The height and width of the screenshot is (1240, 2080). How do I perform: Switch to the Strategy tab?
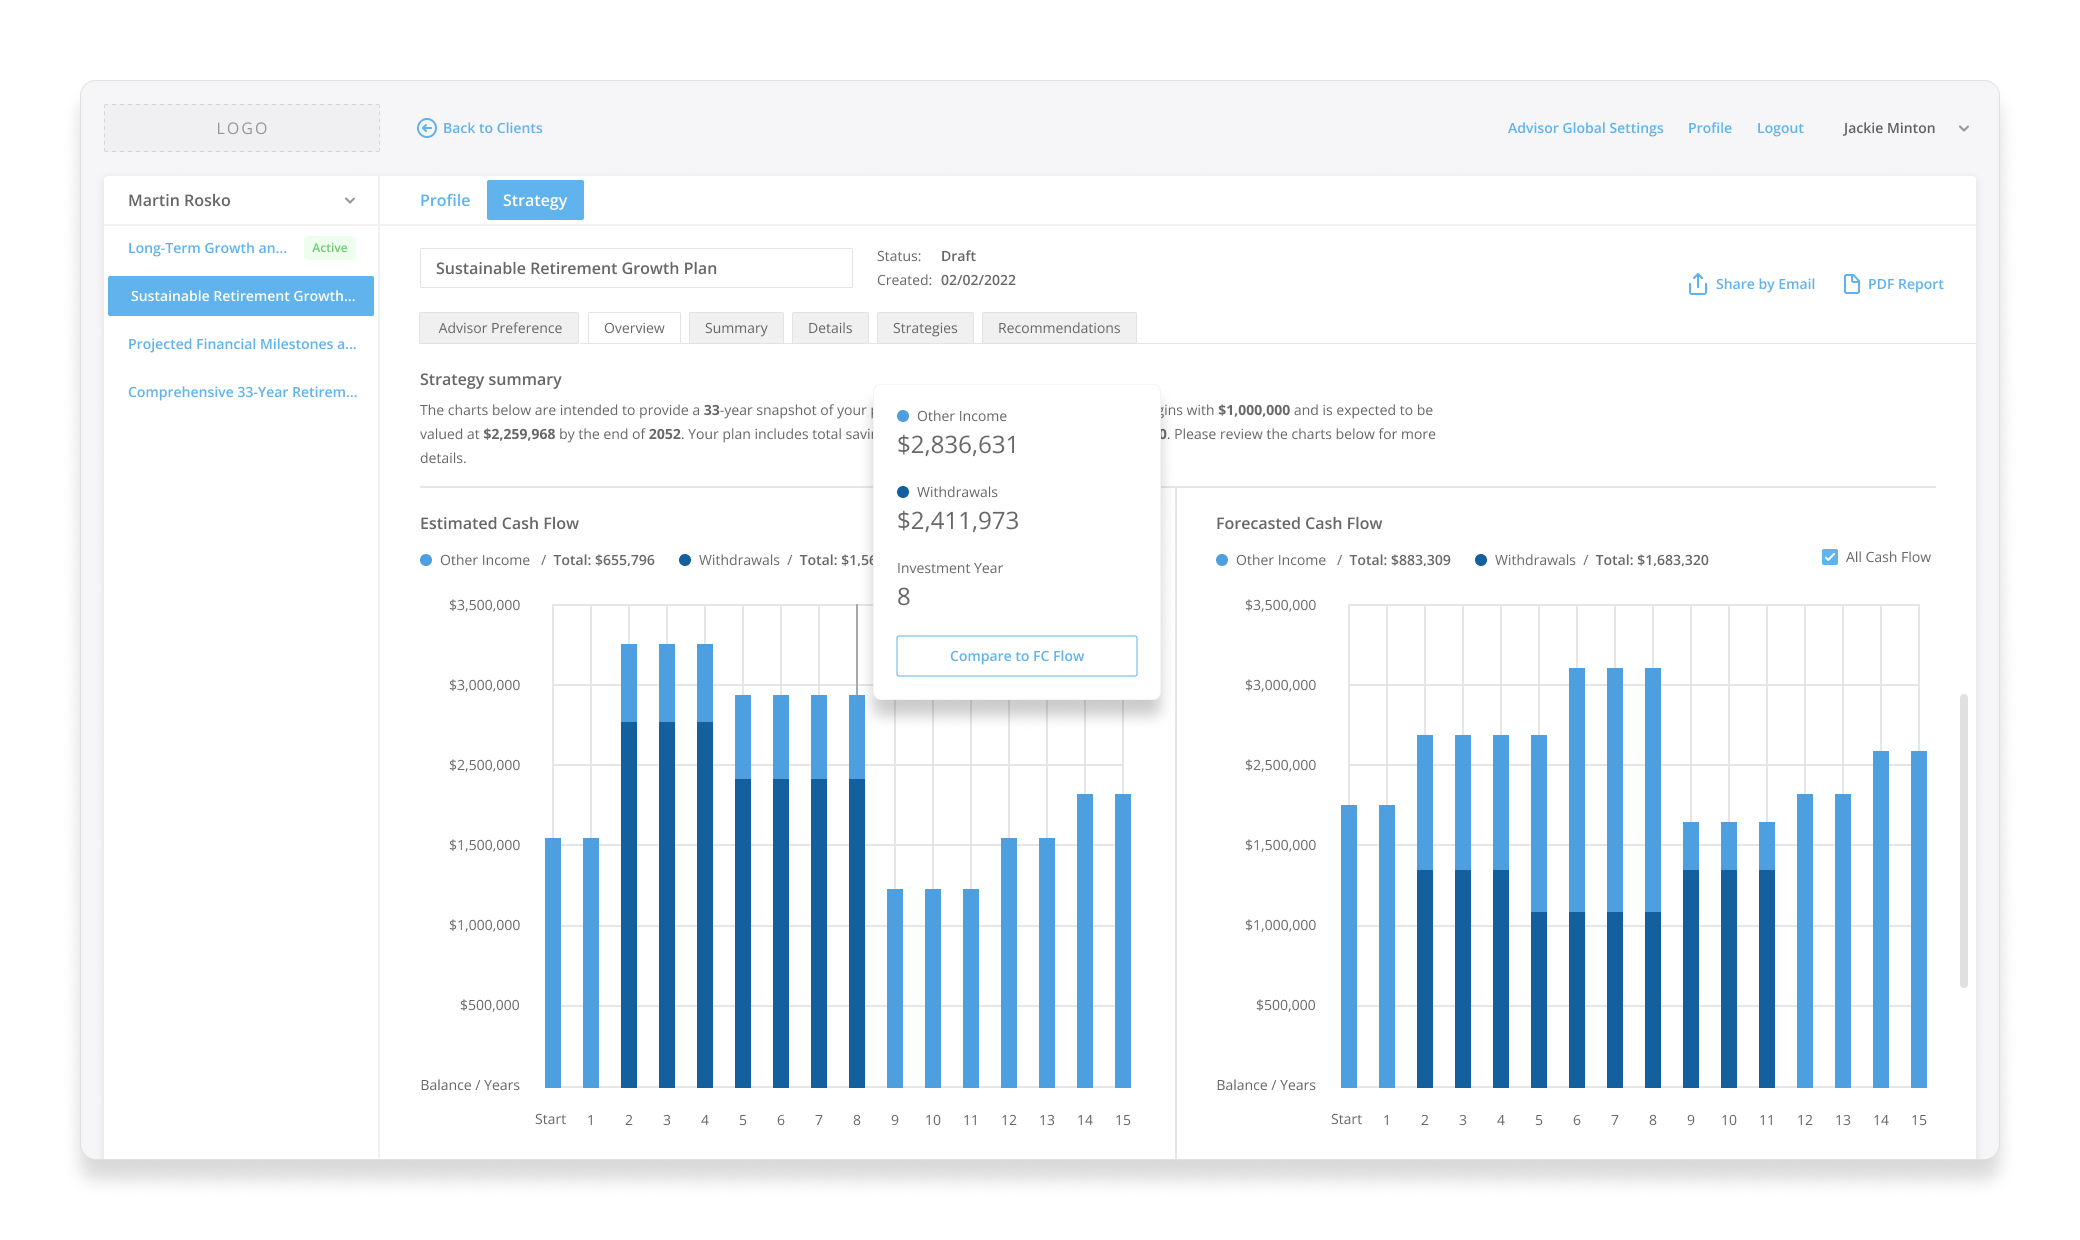pyautogui.click(x=535, y=200)
